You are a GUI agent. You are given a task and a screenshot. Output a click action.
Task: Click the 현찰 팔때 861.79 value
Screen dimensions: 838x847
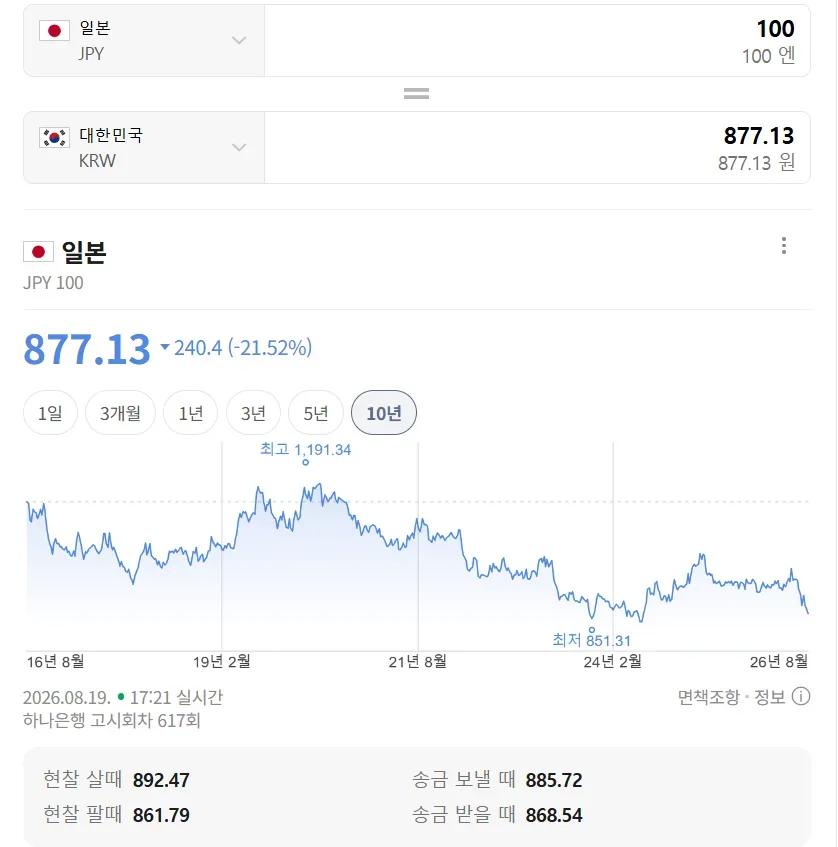[161, 815]
